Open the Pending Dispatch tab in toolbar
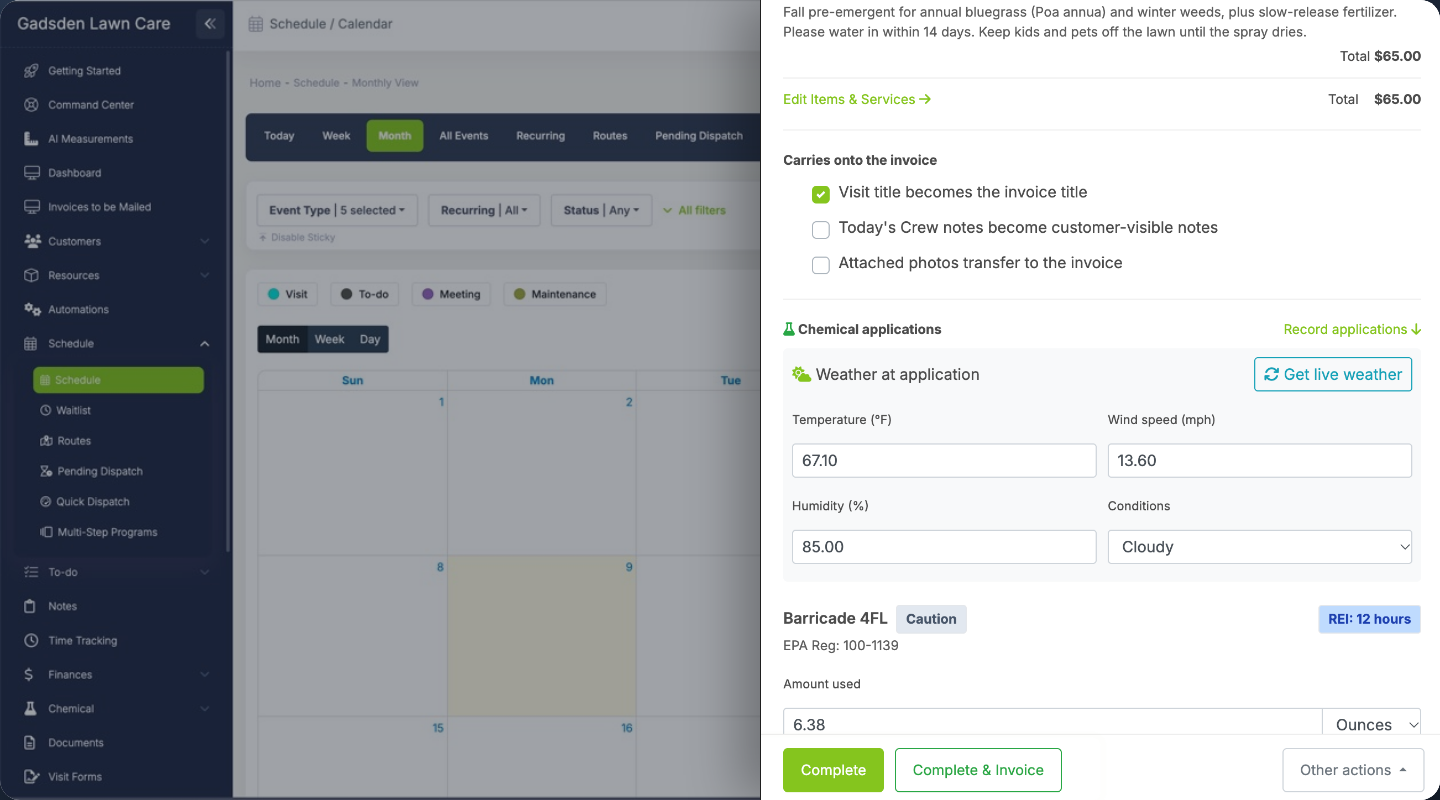The image size is (1440, 800). [x=699, y=136]
